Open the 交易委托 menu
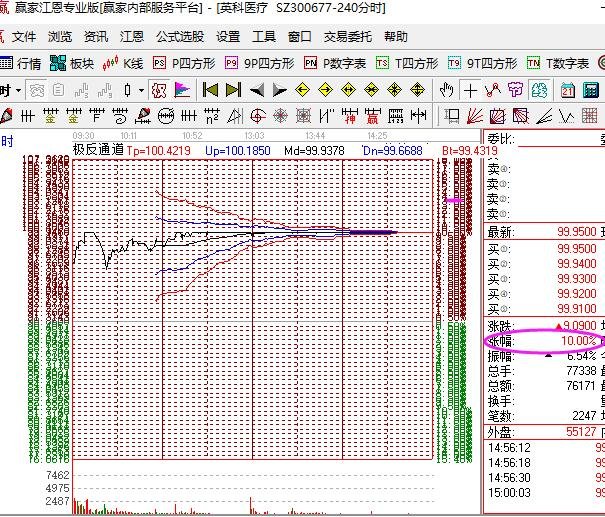Screen dimensions: 605x517 [x=348, y=37]
